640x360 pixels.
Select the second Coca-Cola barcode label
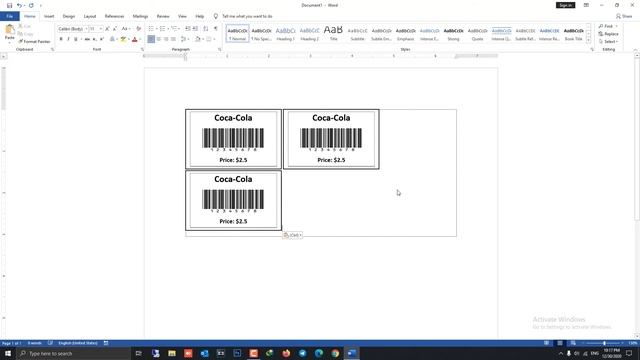point(331,139)
